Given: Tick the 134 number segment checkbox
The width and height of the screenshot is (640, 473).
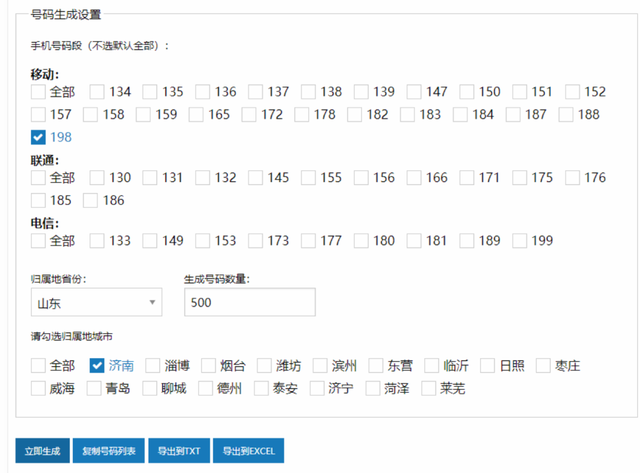Looking at the screenshot, I should coord(97,92).
